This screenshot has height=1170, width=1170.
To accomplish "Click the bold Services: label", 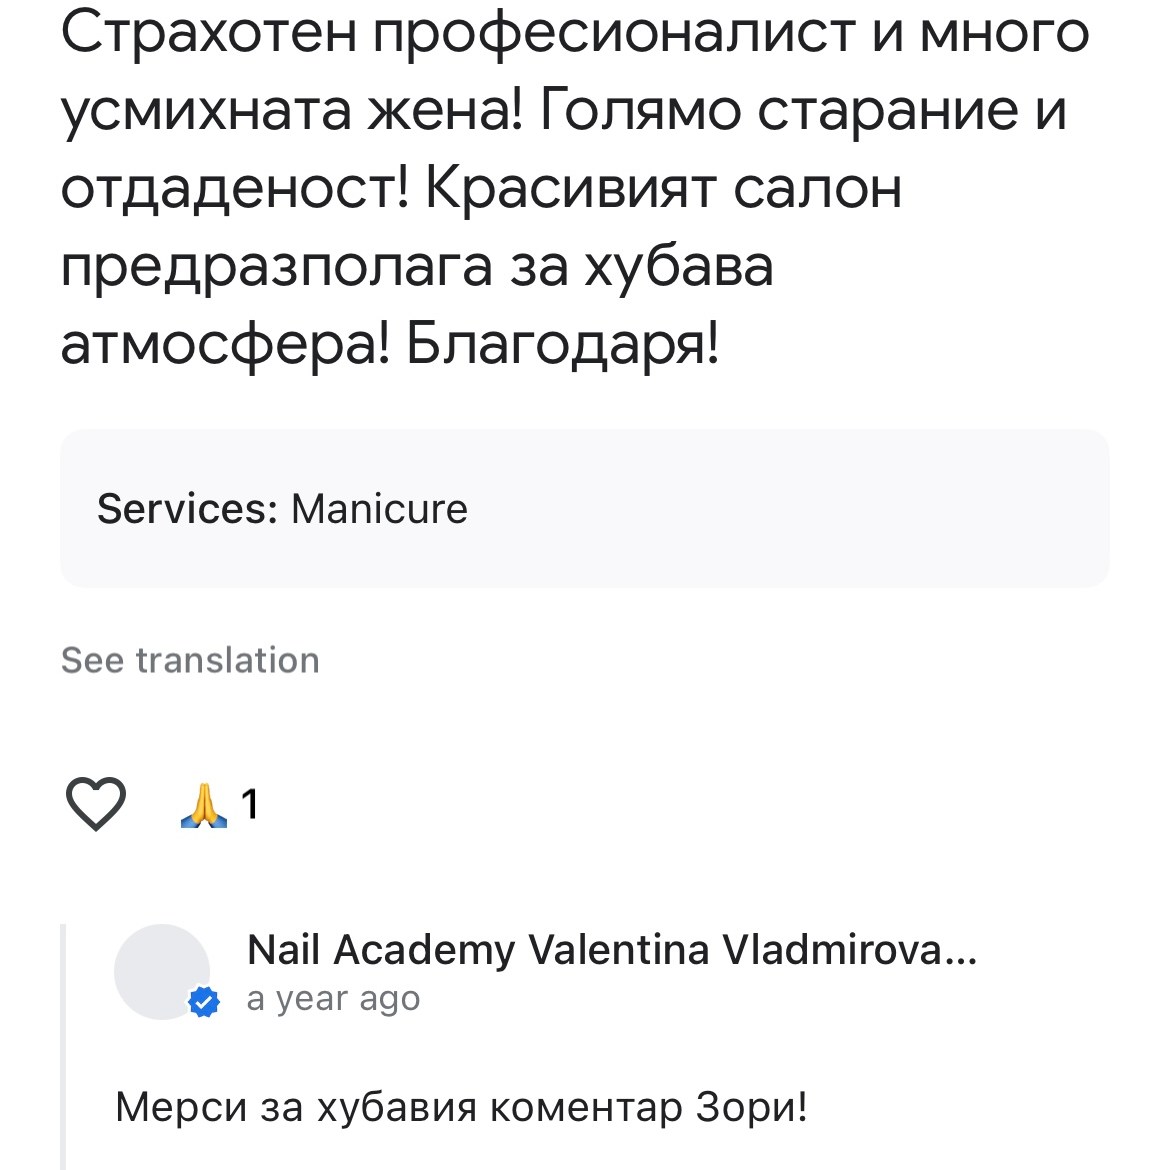I will point(187,509).
